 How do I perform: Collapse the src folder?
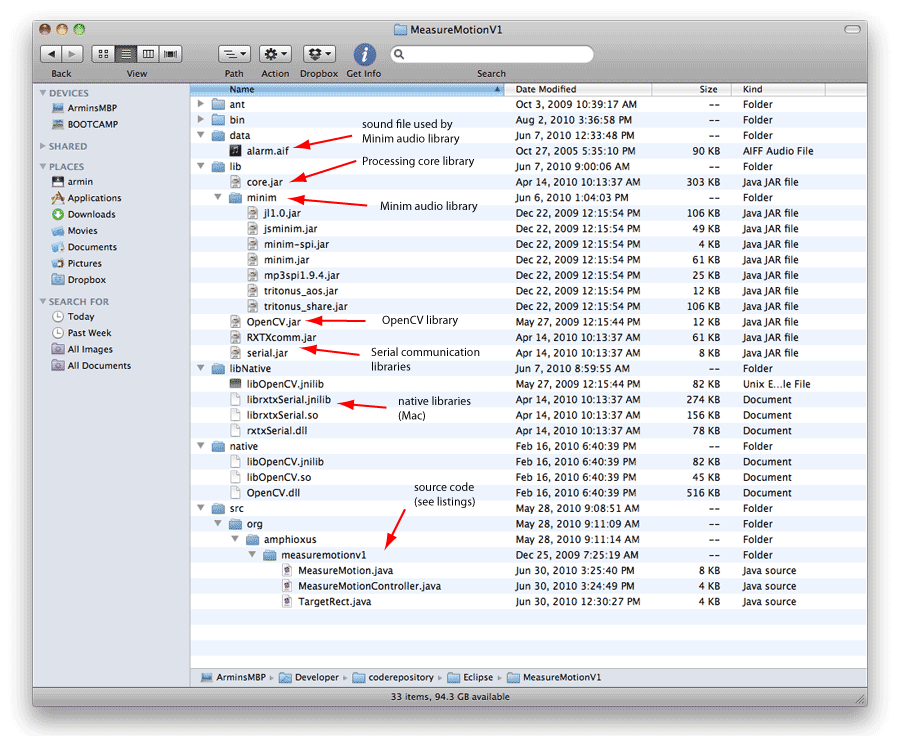tap(200, 508)
